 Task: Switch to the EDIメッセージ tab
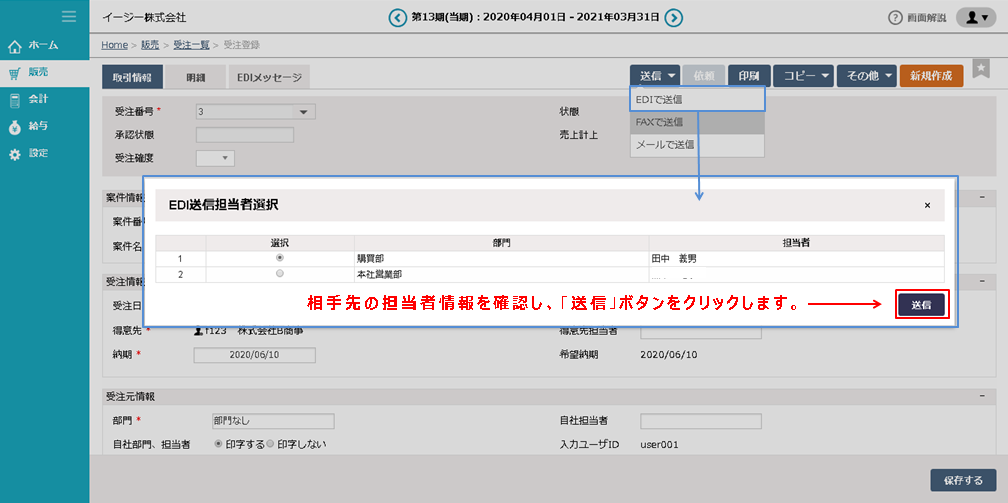tap(269, 77)
